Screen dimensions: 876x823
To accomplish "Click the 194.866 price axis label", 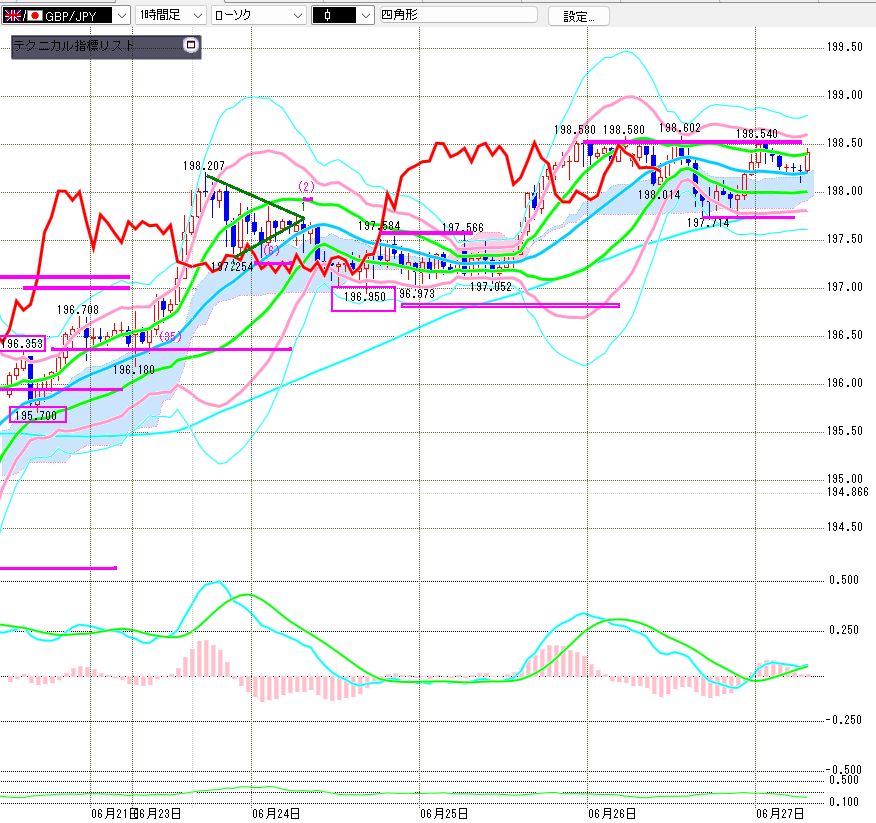I will [x=848, y=492].
